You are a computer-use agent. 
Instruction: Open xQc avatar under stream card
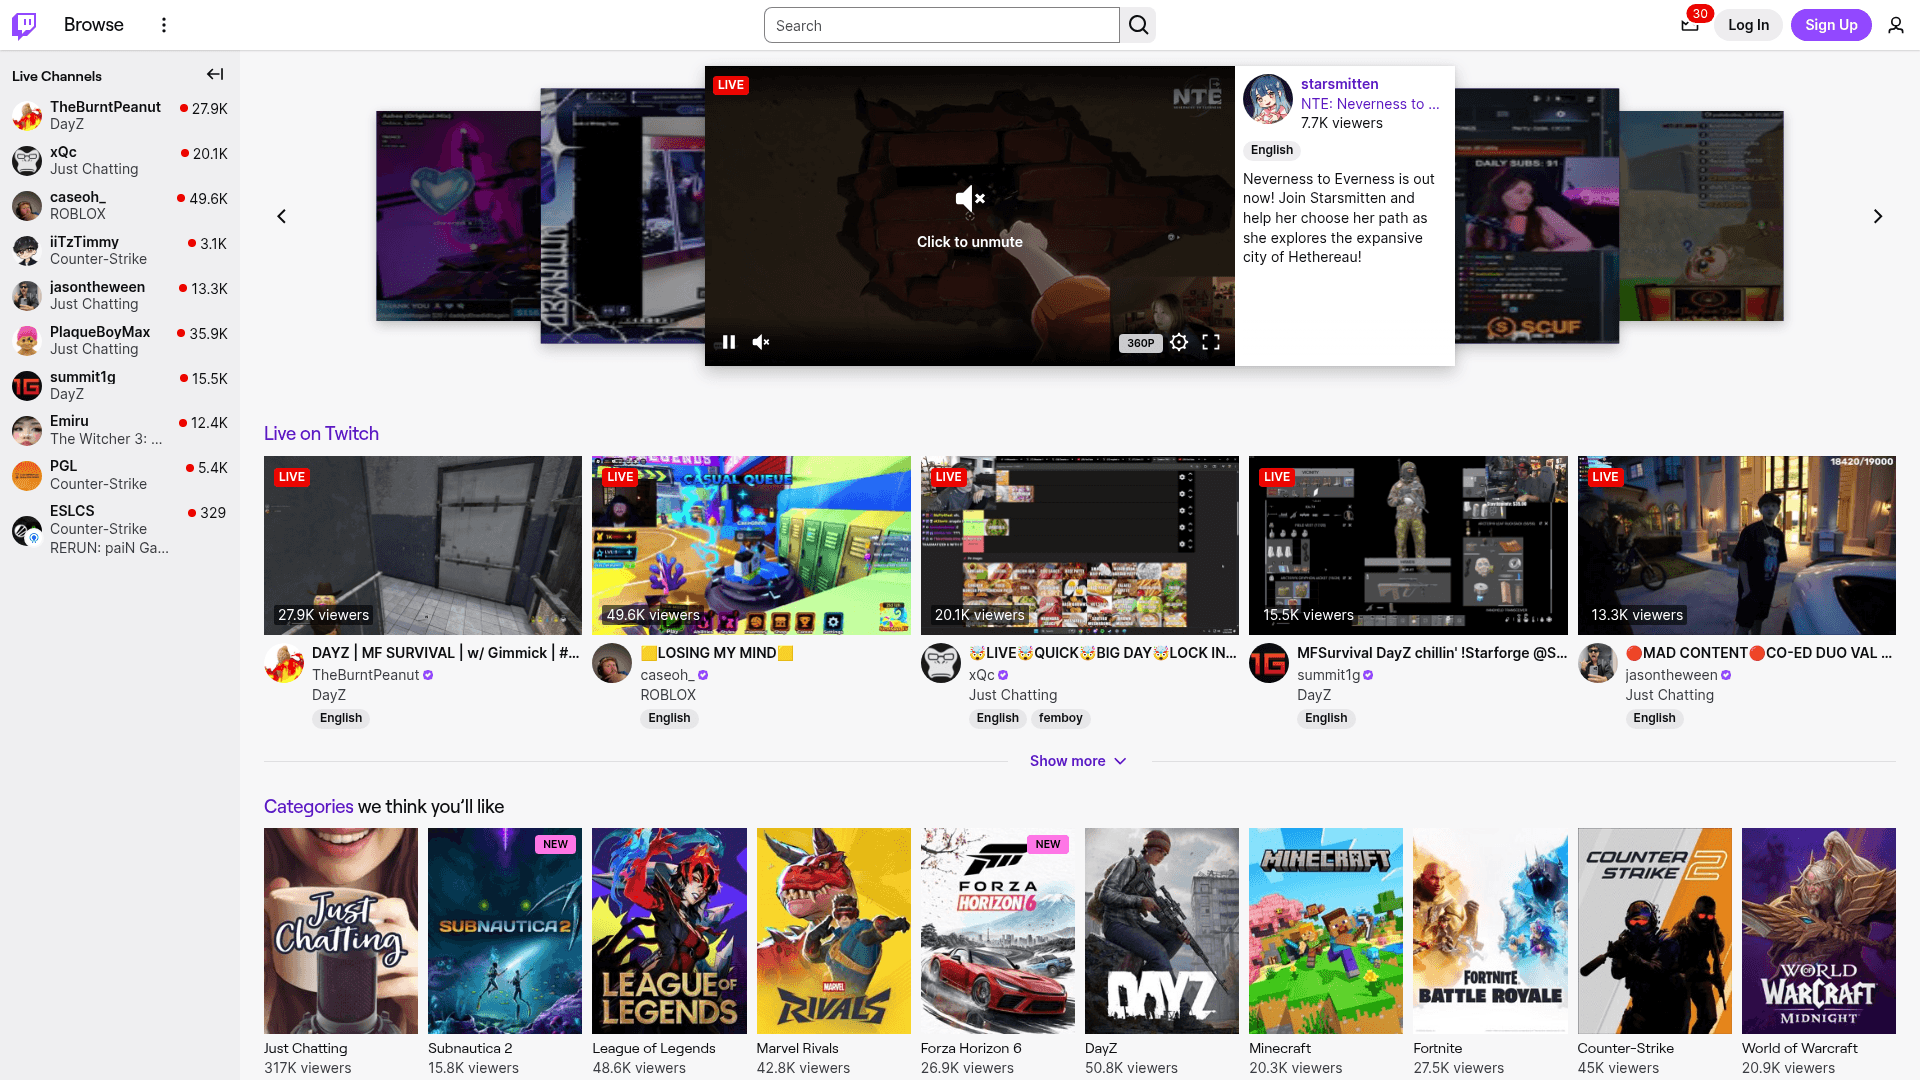coord(940,663)
